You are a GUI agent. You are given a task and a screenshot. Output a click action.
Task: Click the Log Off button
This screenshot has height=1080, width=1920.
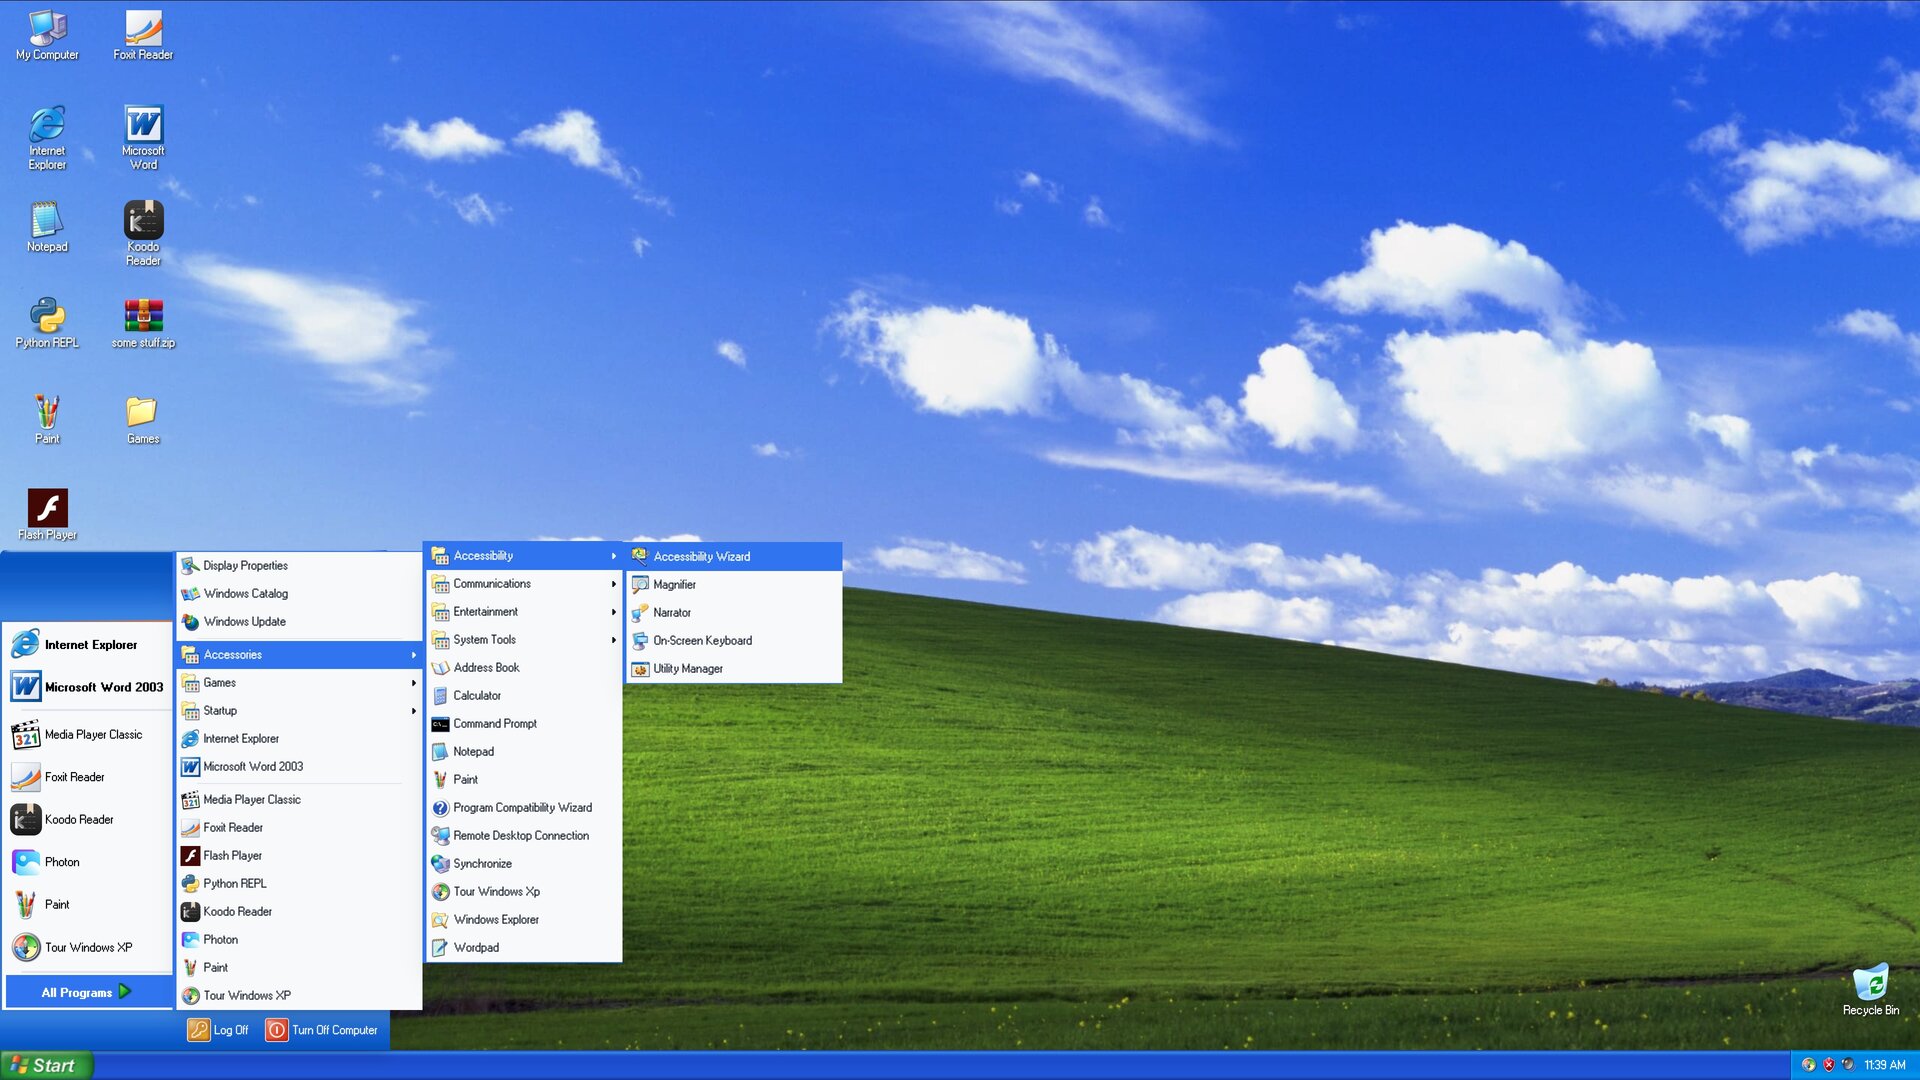[x=218, y=1030]
